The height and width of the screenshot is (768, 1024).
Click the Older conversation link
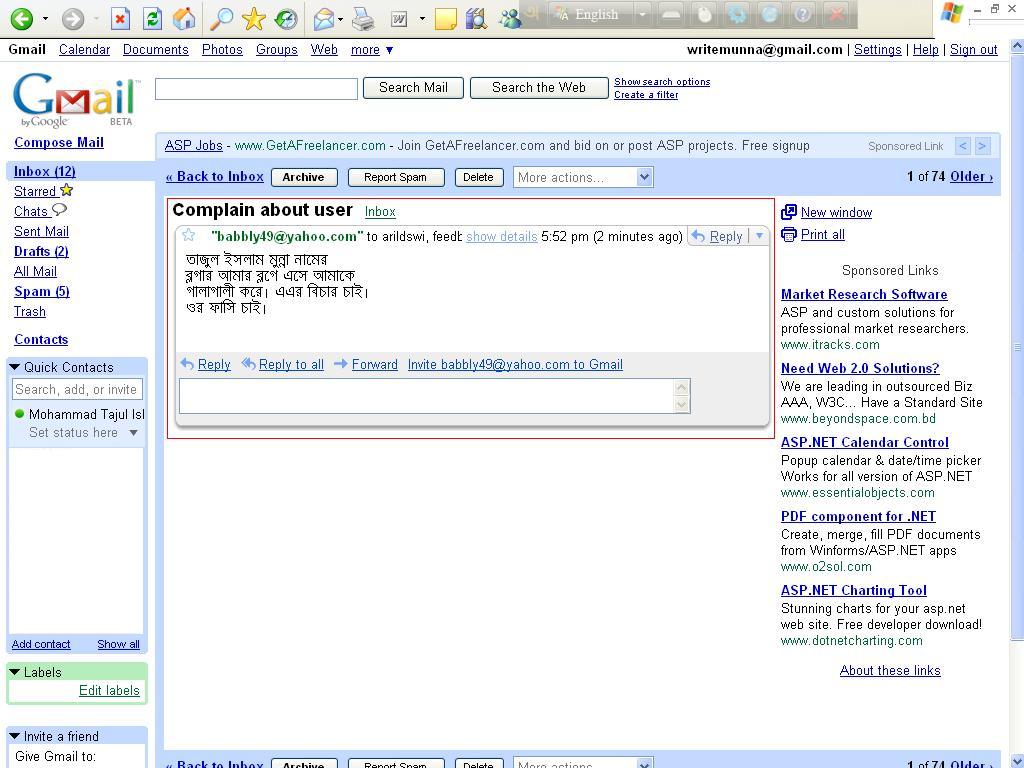tap(971, 176)
